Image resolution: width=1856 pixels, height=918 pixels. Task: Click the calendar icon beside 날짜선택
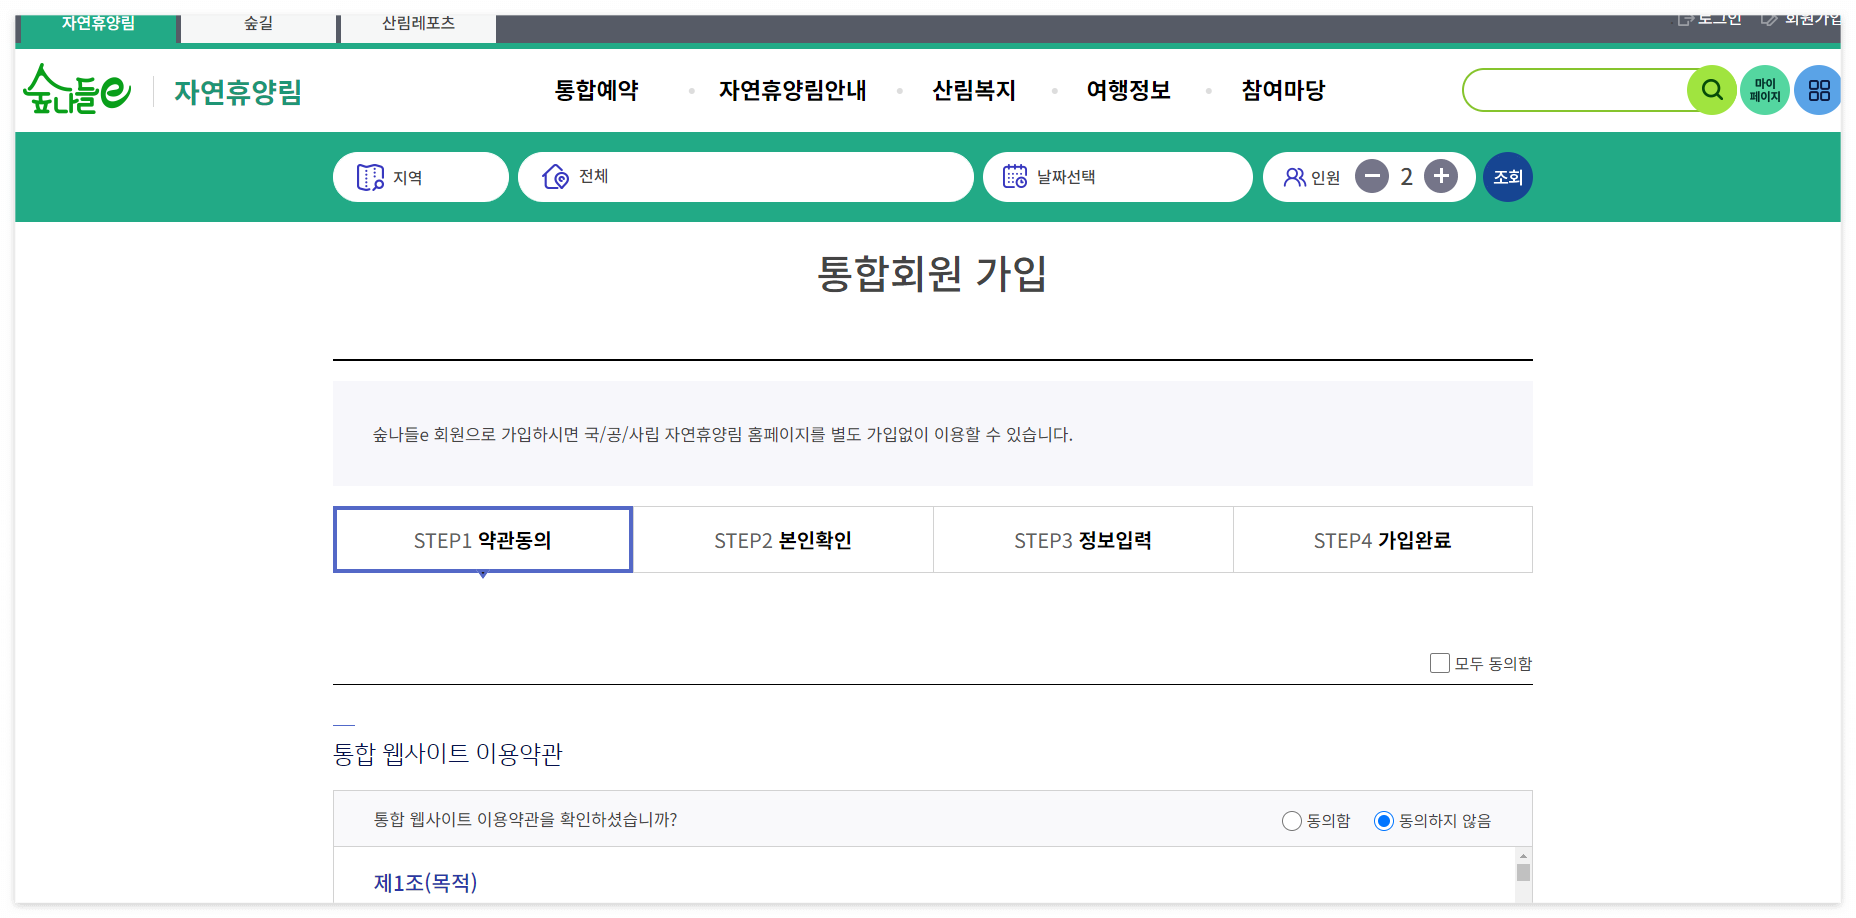click(1016, 177)
